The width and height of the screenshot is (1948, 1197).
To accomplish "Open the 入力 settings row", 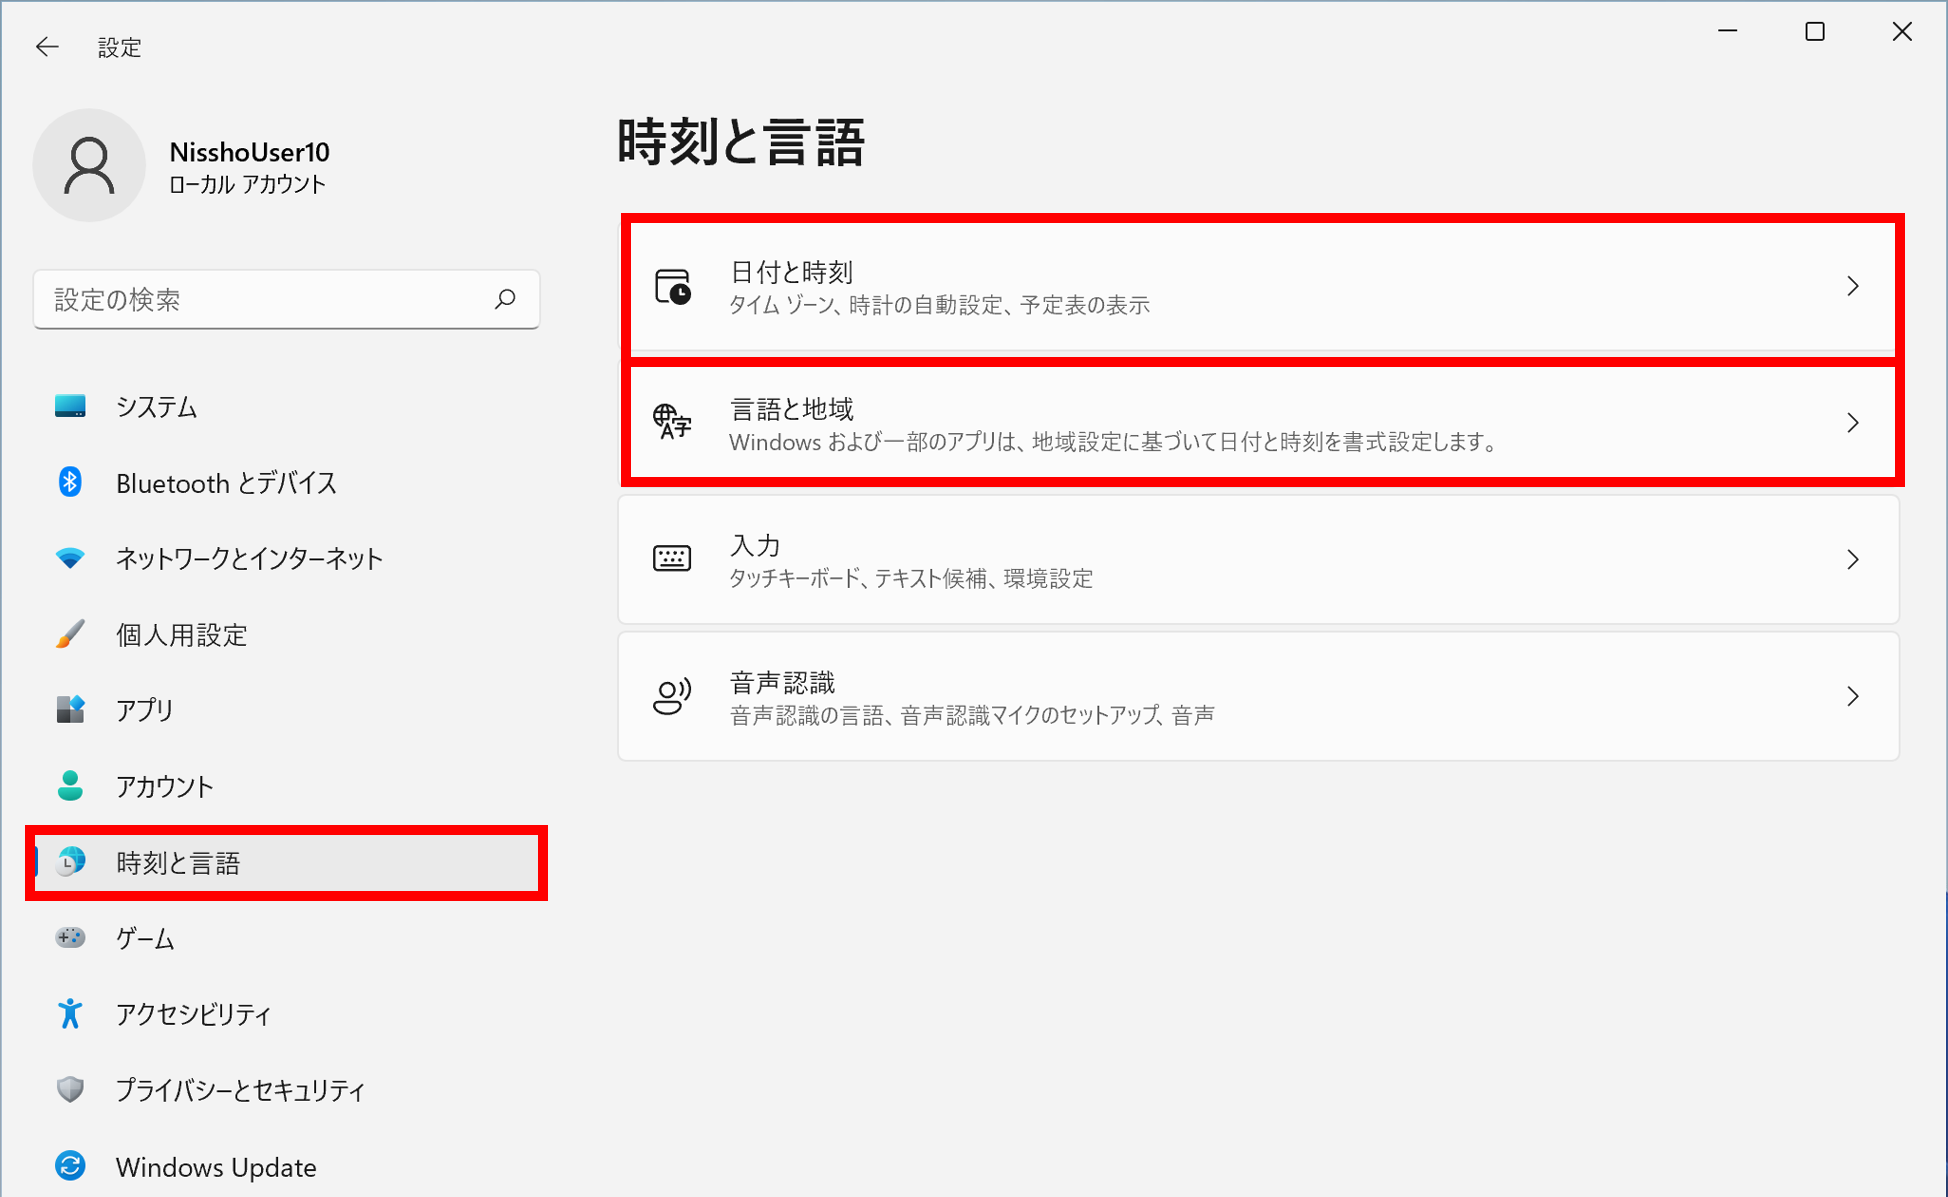I will pos(1258,560).
